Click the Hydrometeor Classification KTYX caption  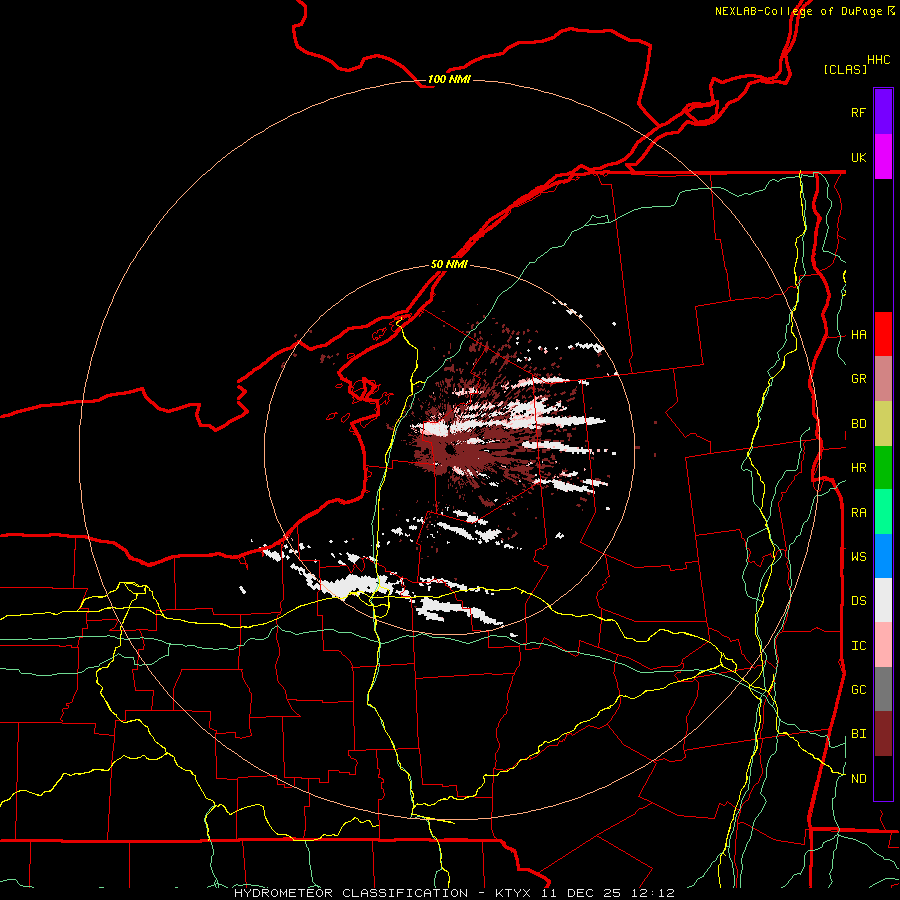pos(454,893)
